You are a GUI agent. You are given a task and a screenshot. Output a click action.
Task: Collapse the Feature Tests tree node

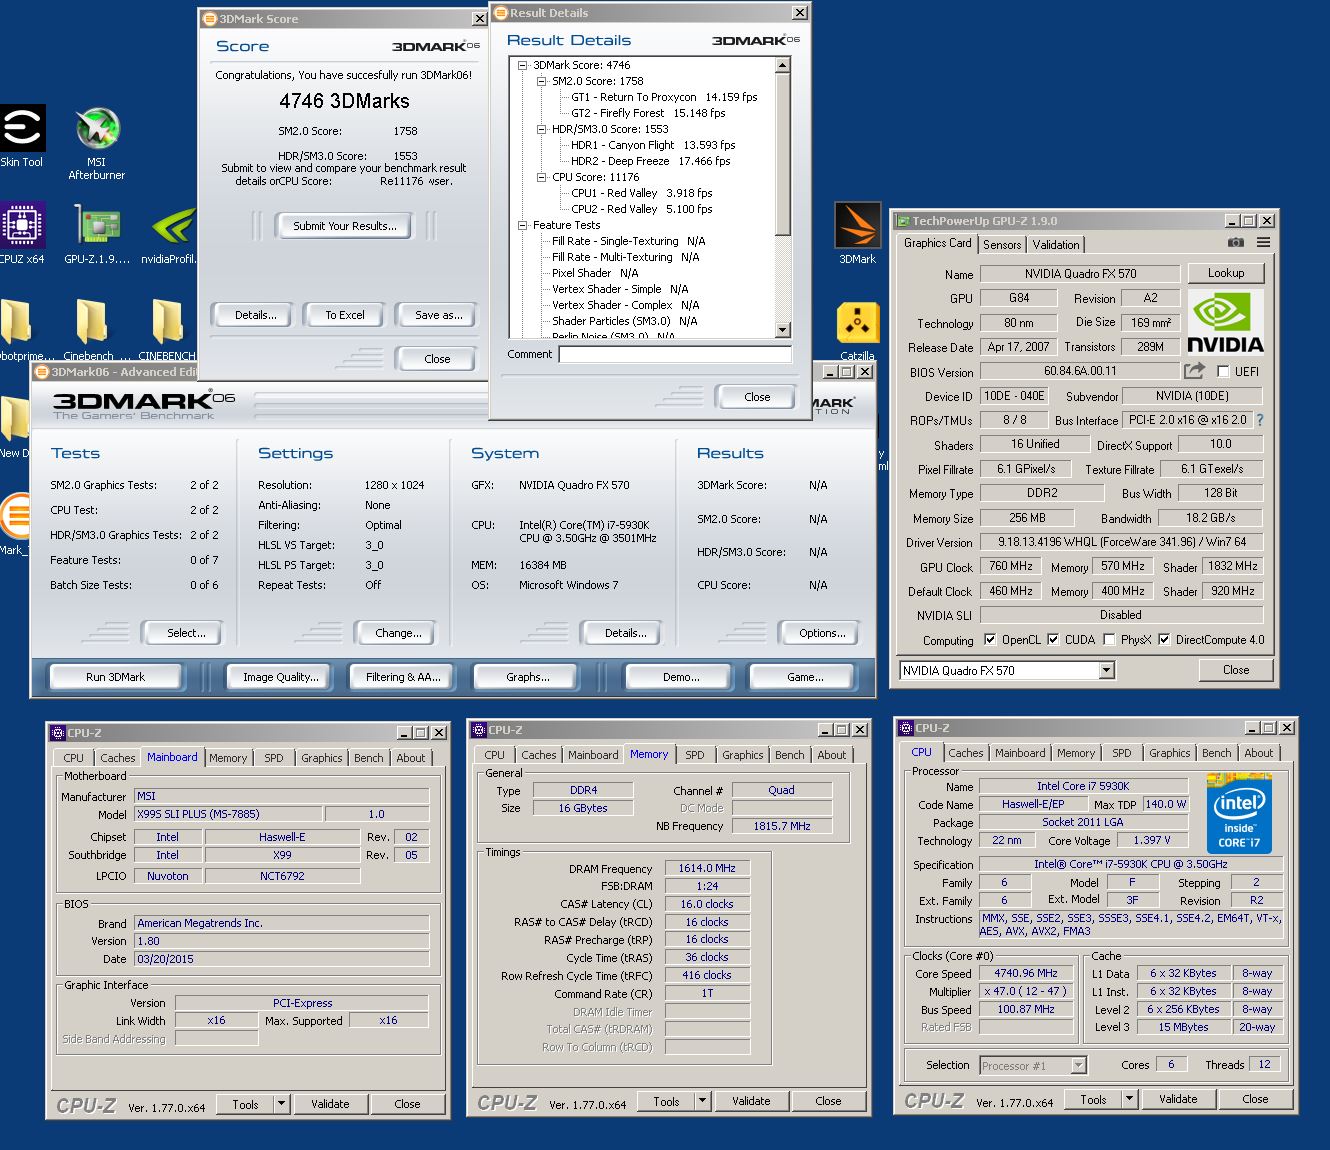pos(522,225)
